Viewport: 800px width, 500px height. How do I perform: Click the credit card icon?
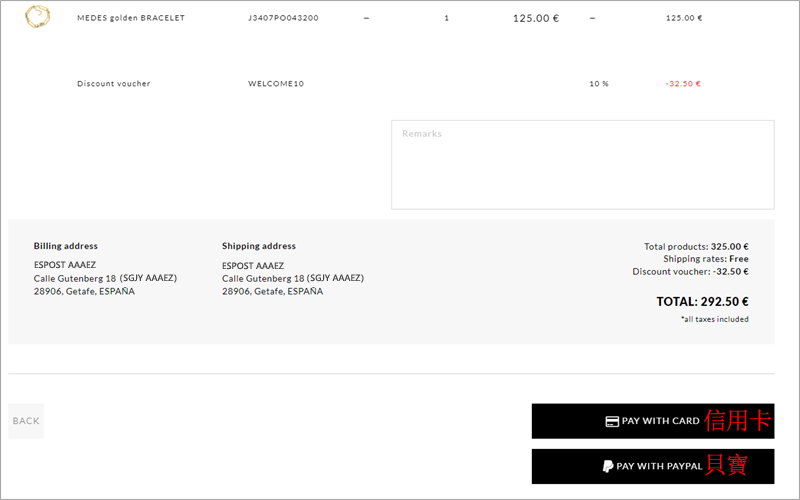click(x=612, y=421)
